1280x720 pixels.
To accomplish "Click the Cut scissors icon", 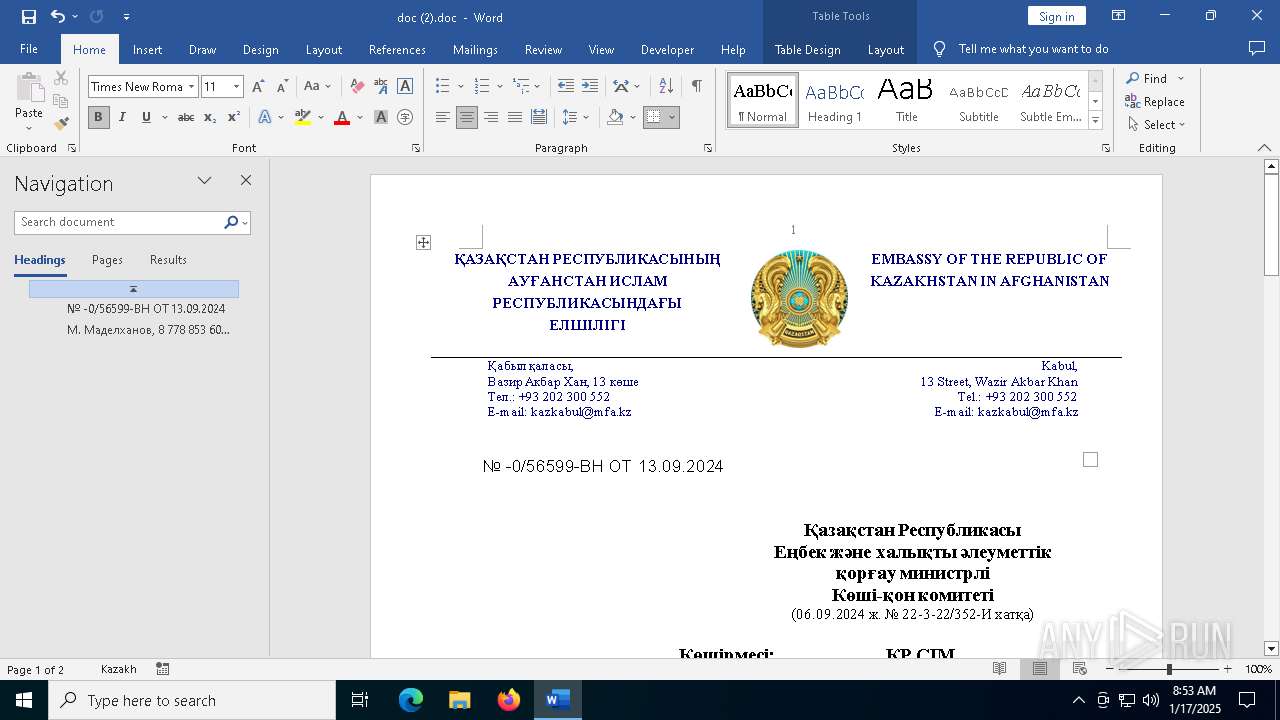I will click(61, 78).
